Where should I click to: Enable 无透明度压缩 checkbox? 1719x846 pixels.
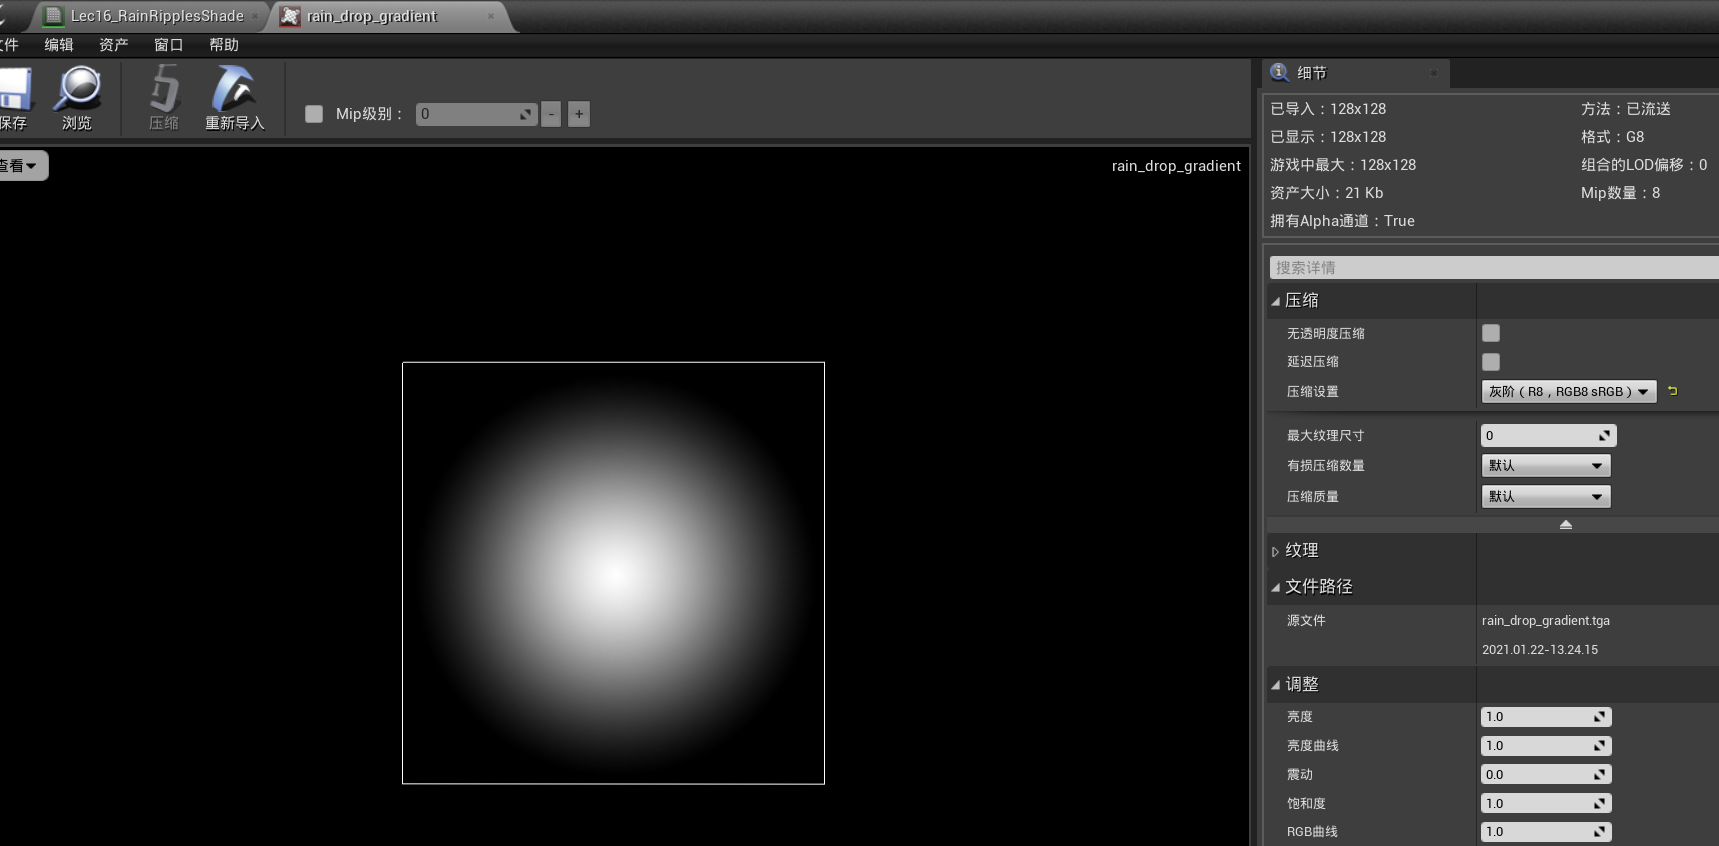[x=1491, y=333]
